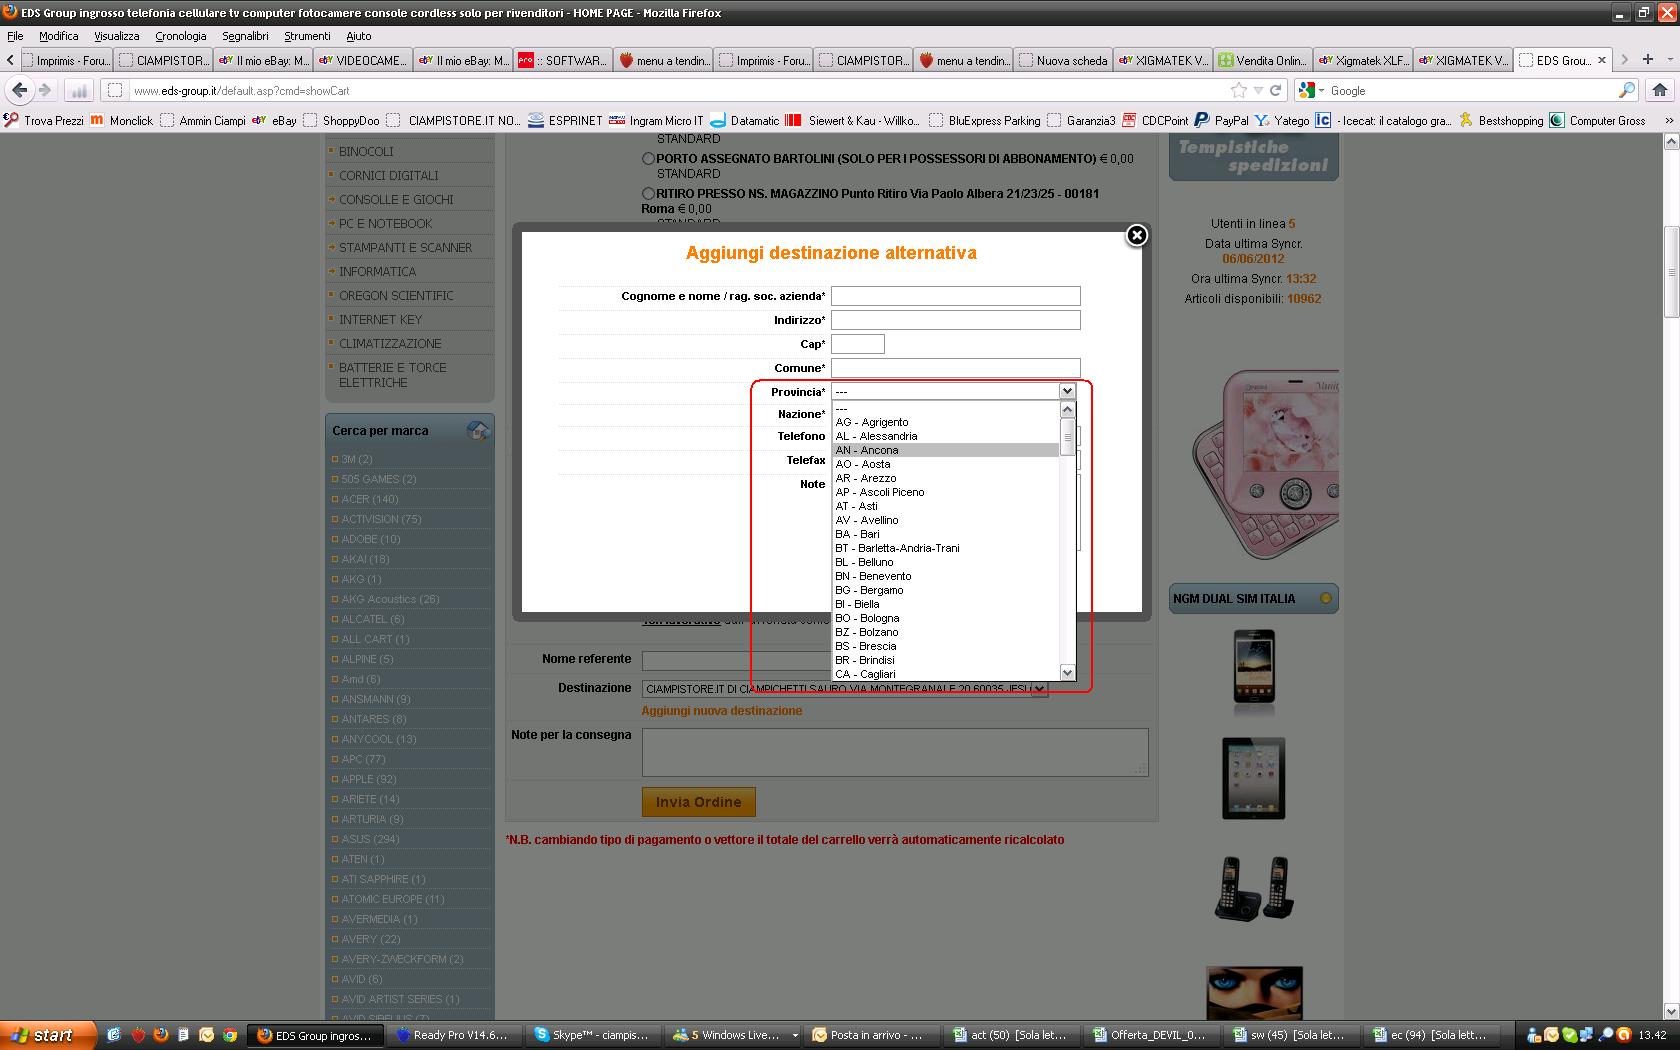Open Skype from the taskbar
Screen dimensions: 1680x1050
[591, 1035]
